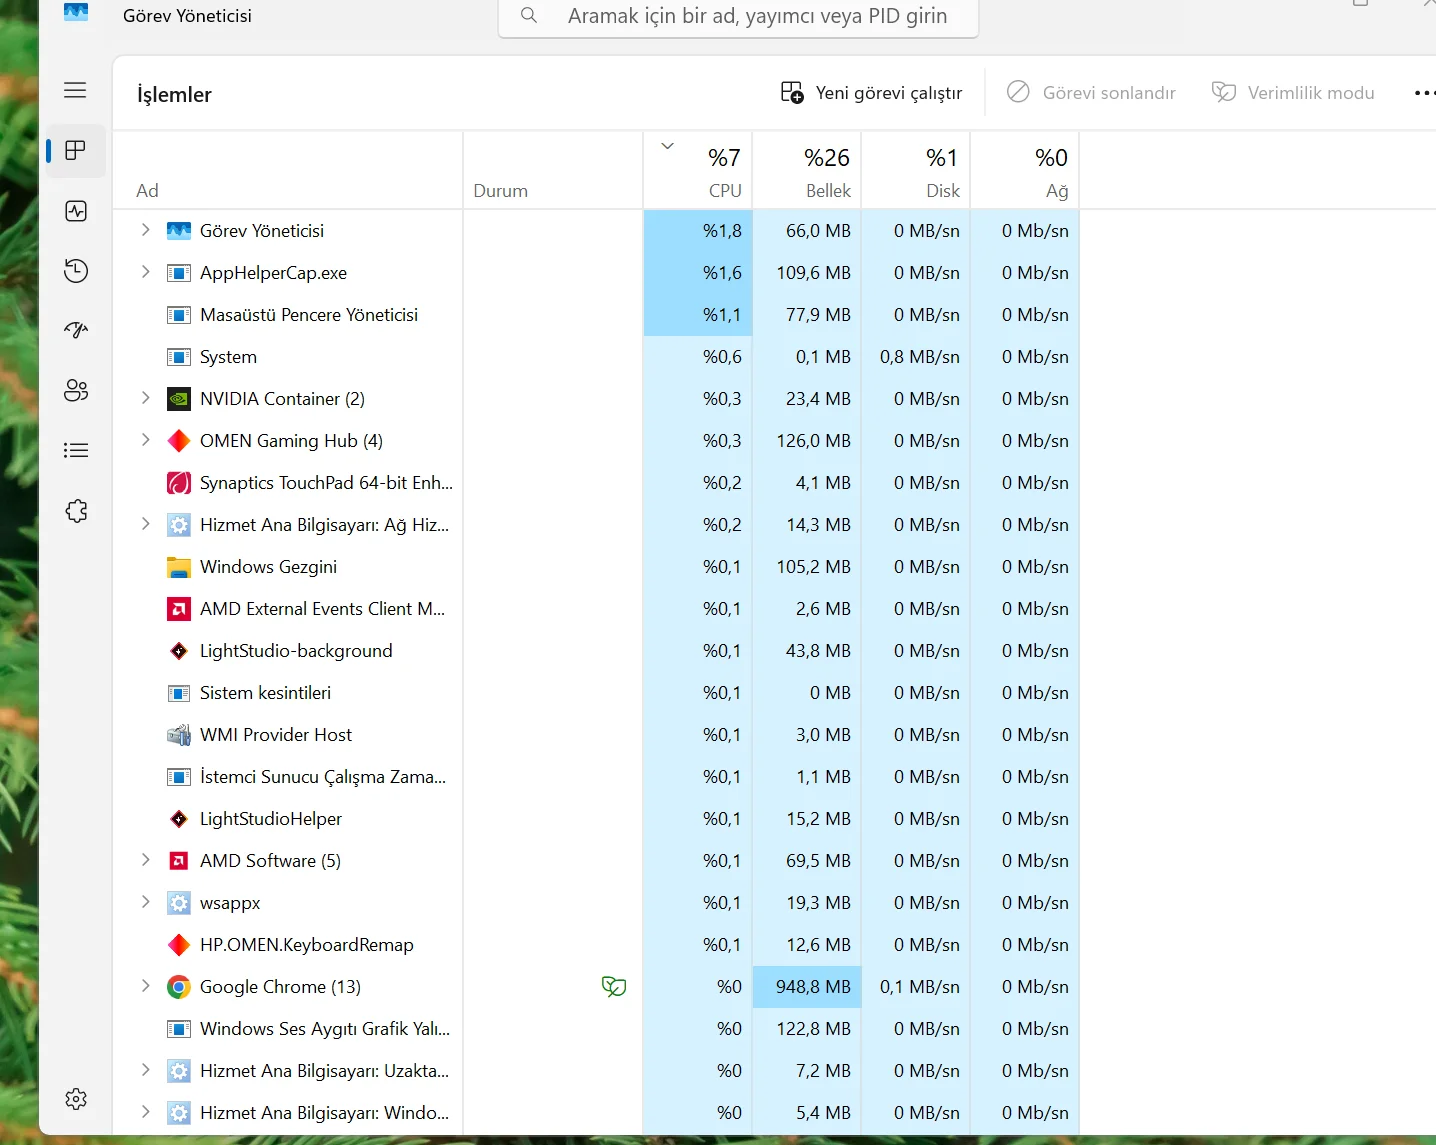Click the HP.OMEN.KeyboardRemap process icon

tap(179, 945)
